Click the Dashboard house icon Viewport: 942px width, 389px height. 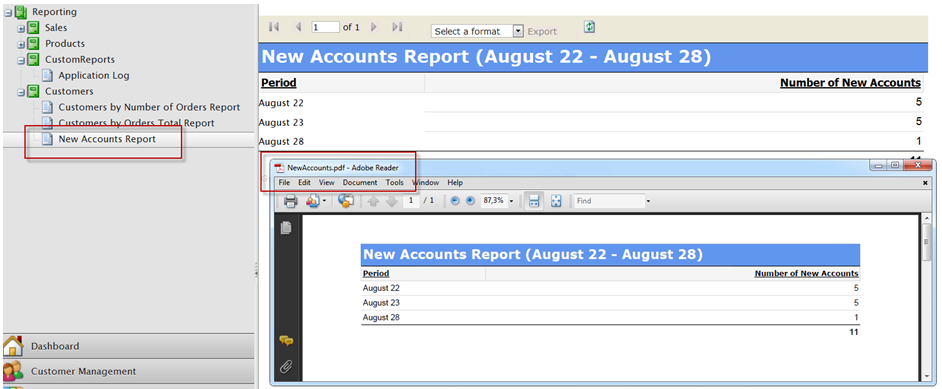click(x=13, y=346)
